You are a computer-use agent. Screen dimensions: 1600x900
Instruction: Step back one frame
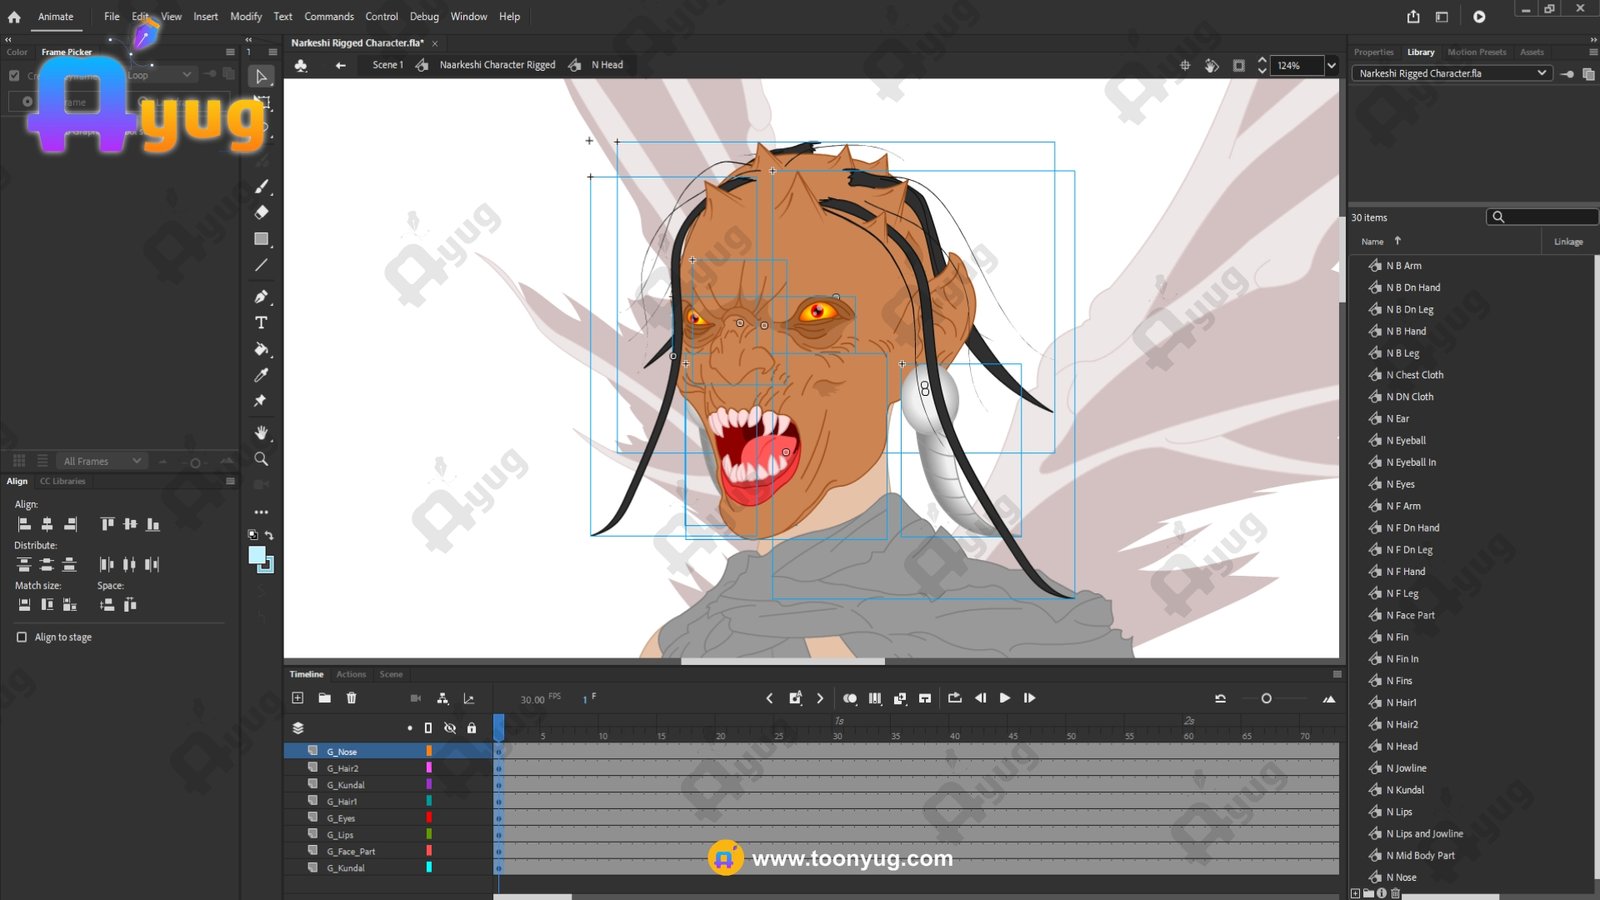tap(980, 698)
